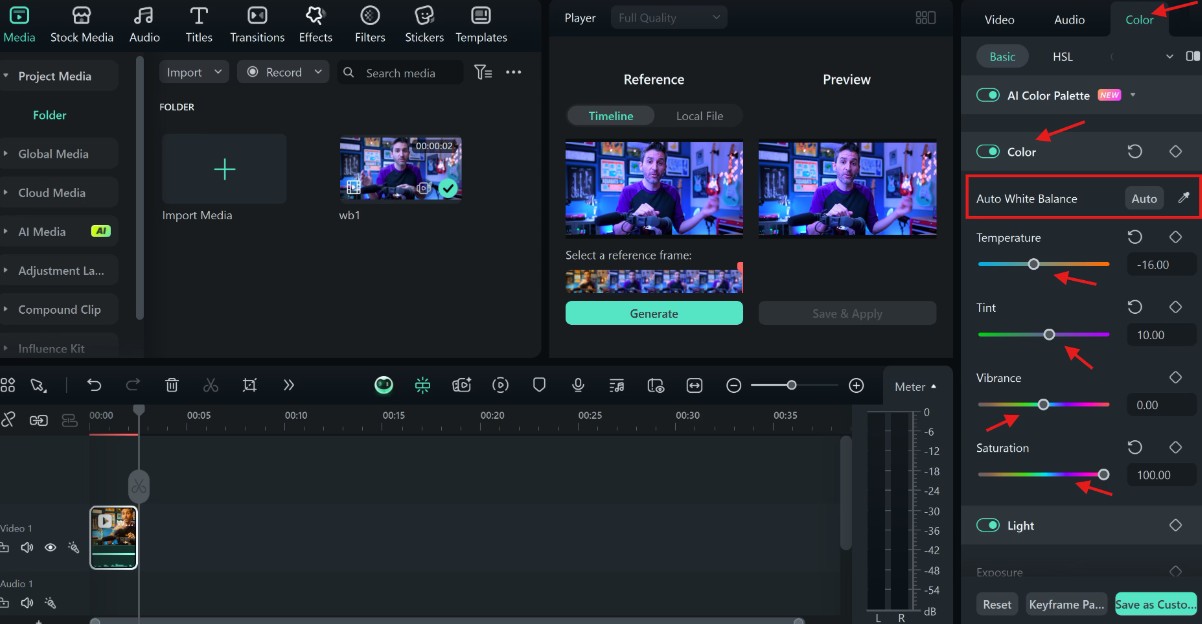Click the zoom-to-fit timeline icon
This screenshot has height=624, width=1202.
coord(695,385)
